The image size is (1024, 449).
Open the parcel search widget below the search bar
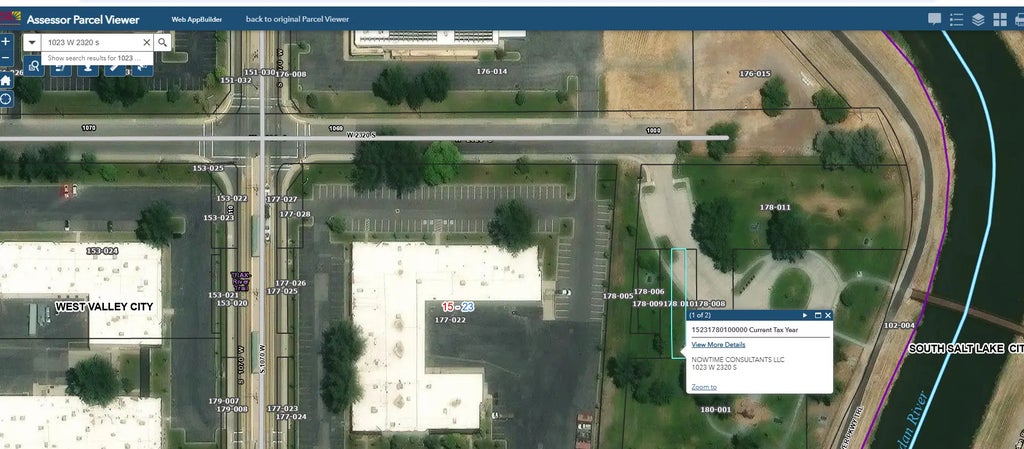(x=35, y=67)
